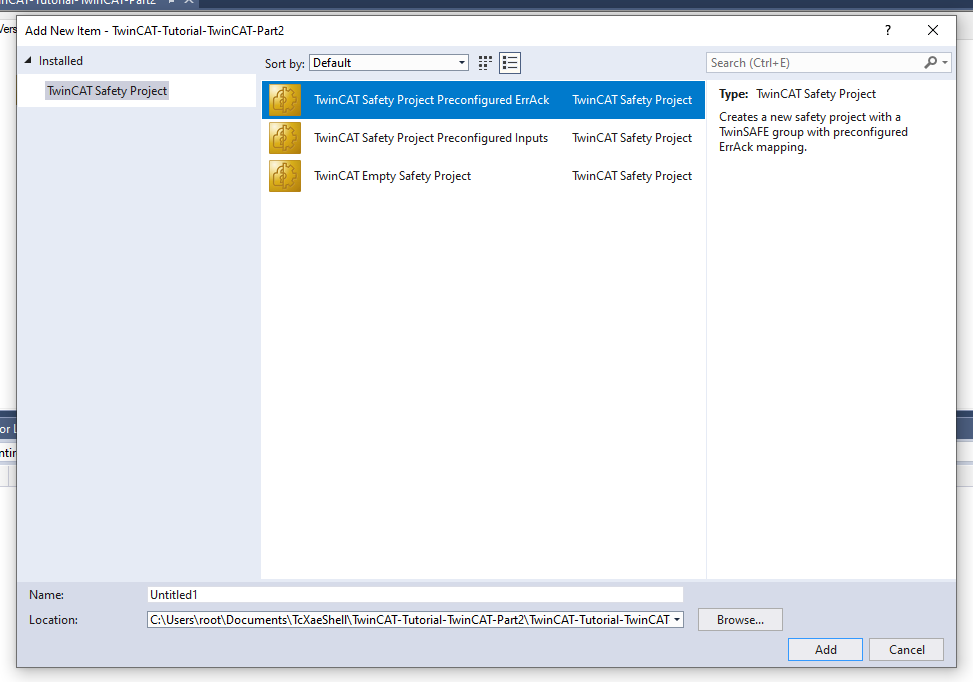The height and width of the screenshot is (682, 973).
Task: Select TwinCAT Safety Project Preconfigured Inputs icon
Action: (285, 138)
